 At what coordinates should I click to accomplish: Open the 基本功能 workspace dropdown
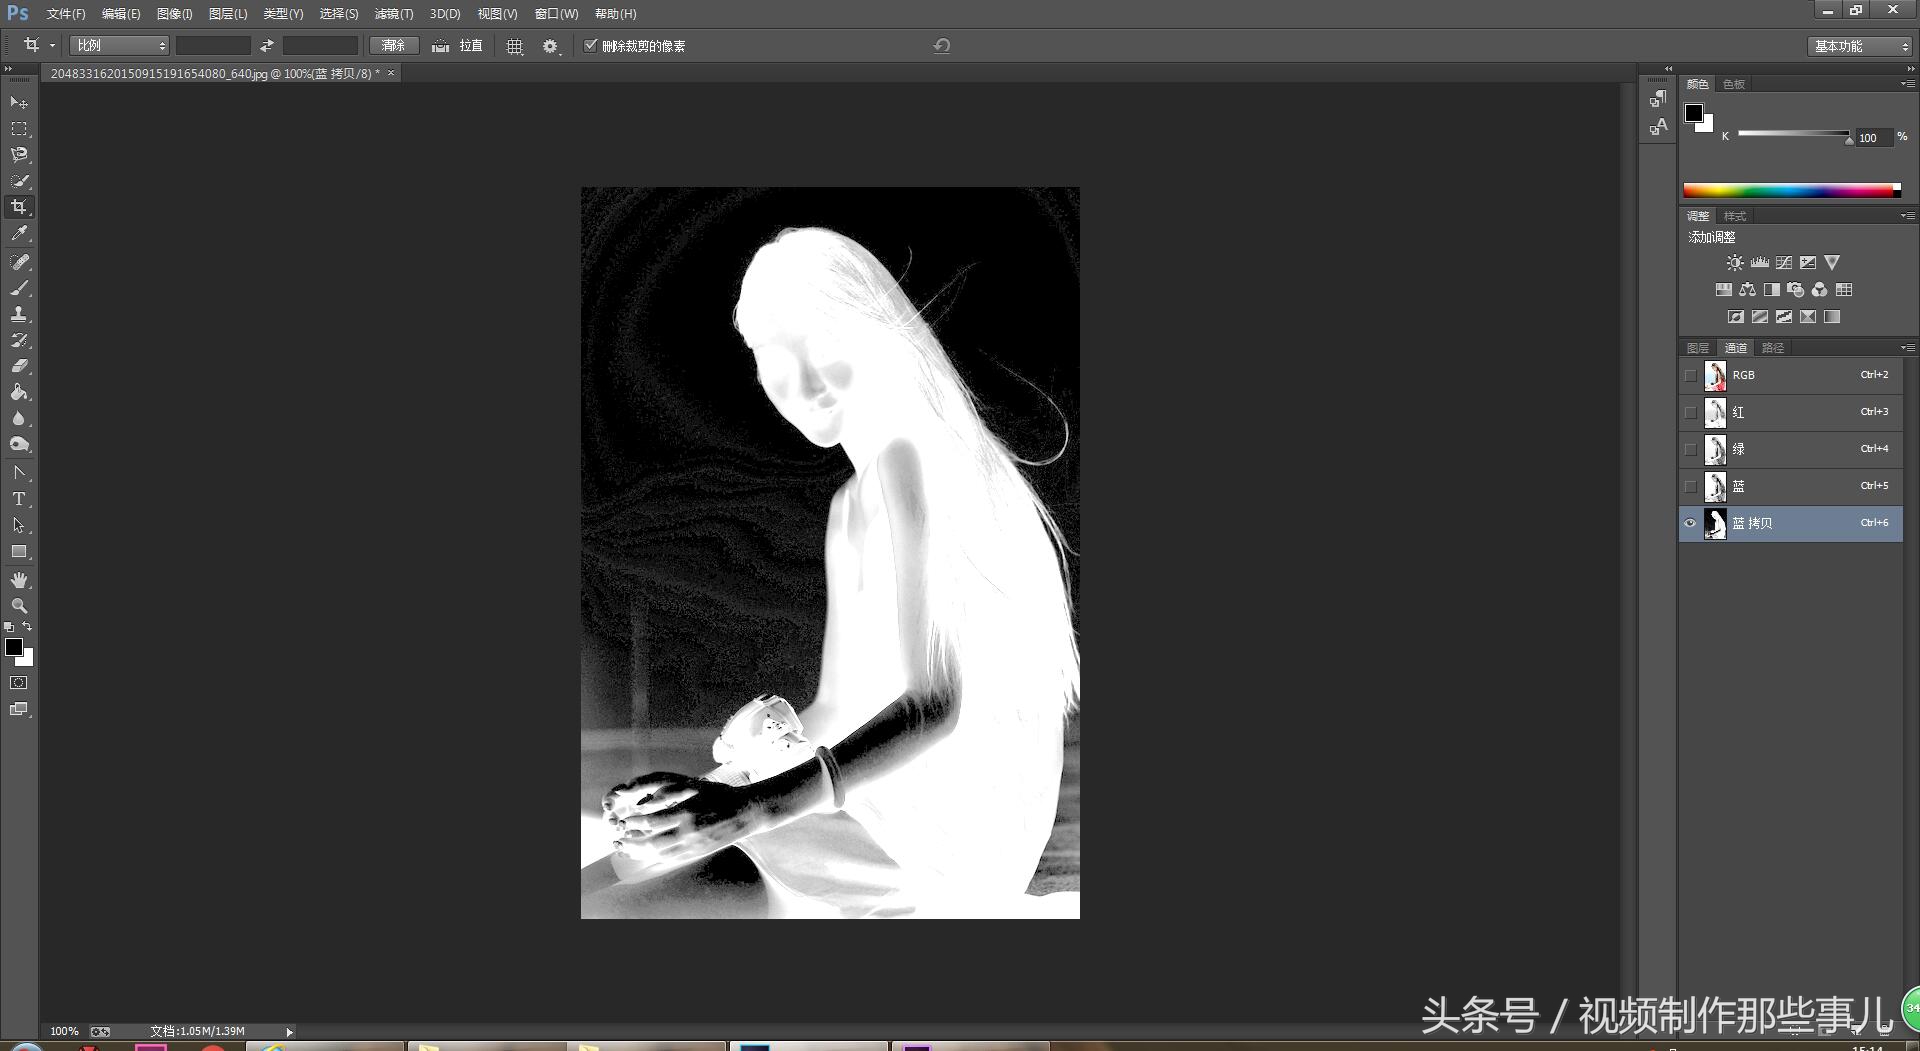coord(1860,46)
